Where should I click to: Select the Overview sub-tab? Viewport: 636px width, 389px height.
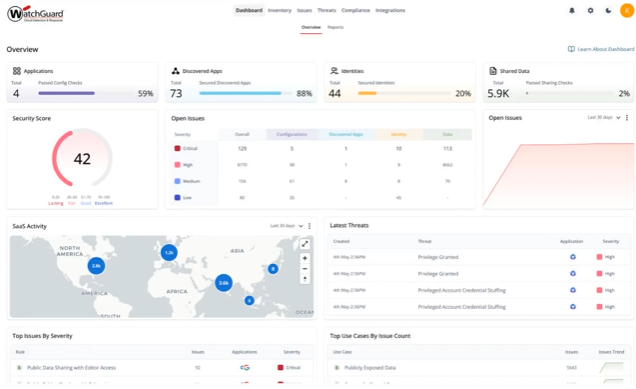(311, 27)
